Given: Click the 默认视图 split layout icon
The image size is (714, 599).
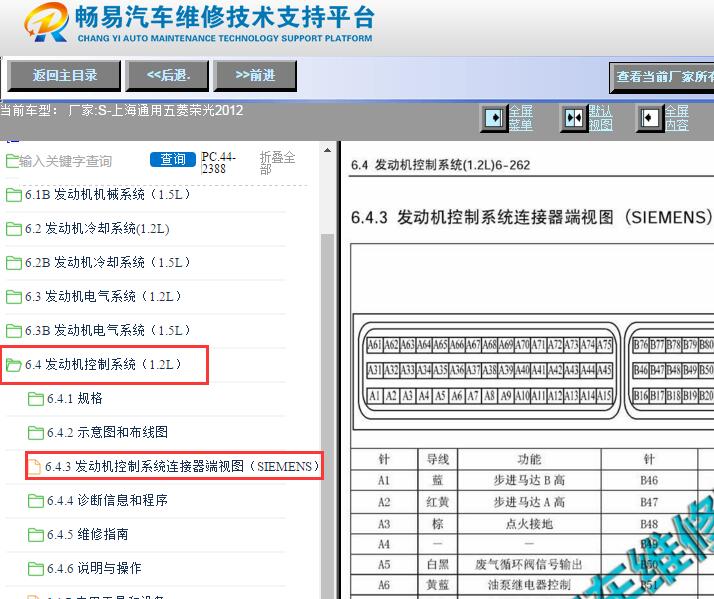Looking at the screenshot, I should tap(574, 118).
